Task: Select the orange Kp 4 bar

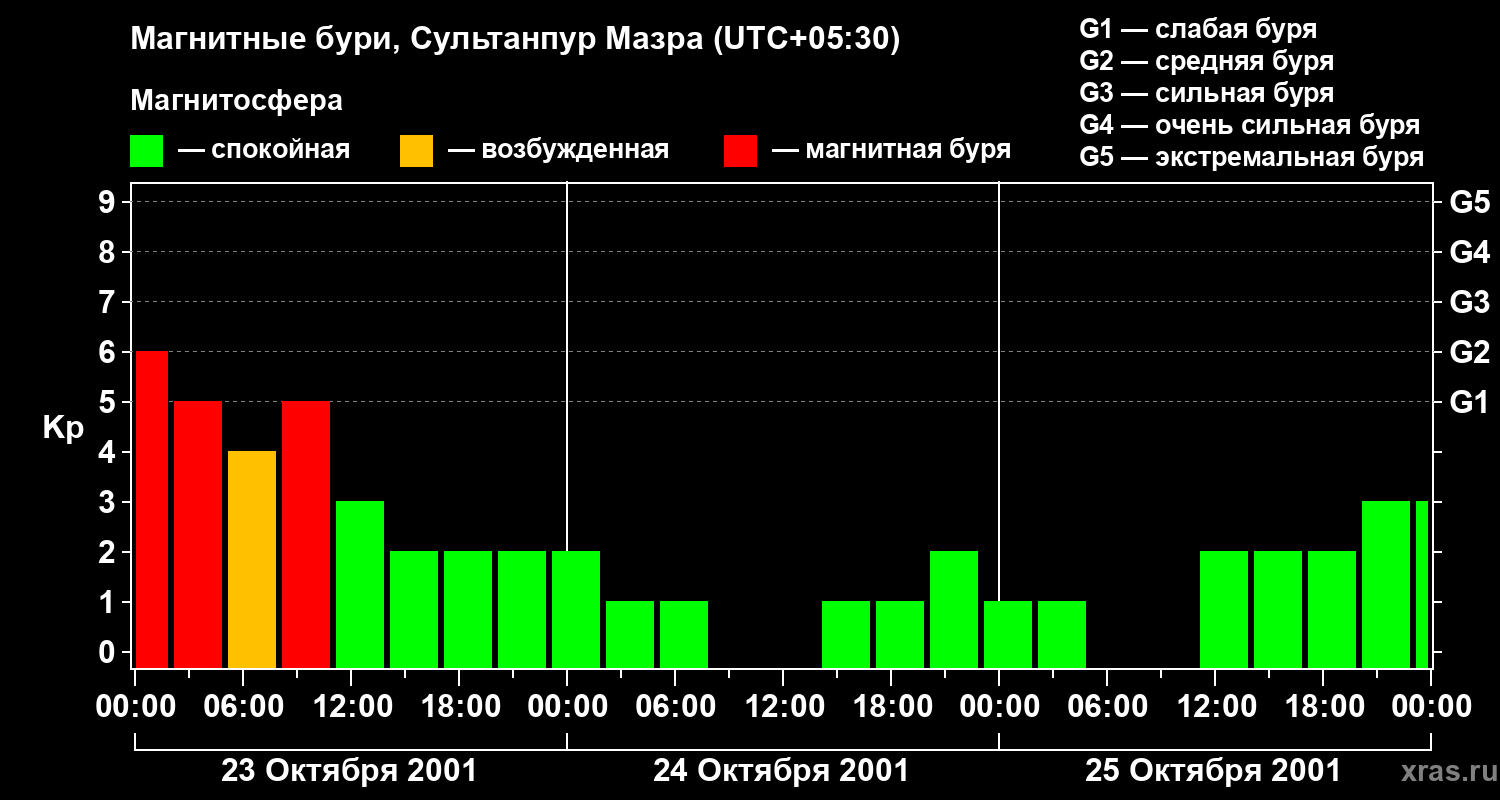Action: 252,559
